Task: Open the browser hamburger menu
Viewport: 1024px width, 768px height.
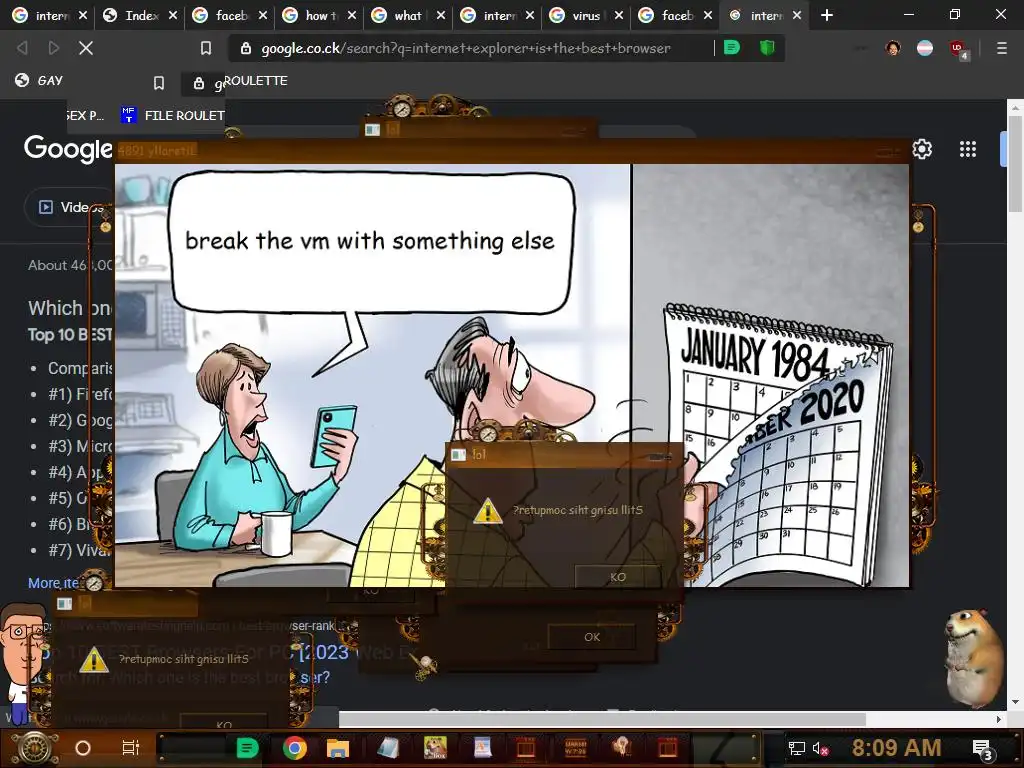Action: (1002, 48)
